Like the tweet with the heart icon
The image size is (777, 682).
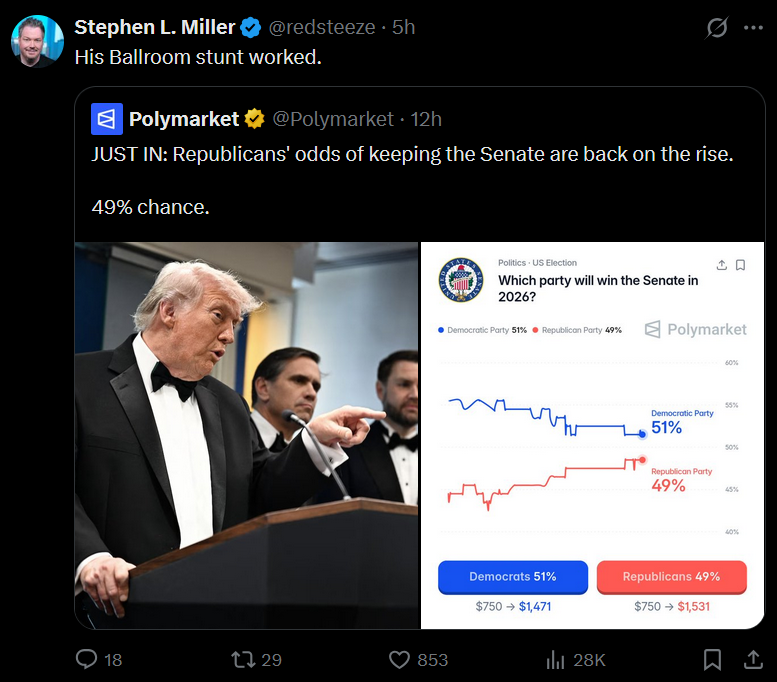click(400, 659)
